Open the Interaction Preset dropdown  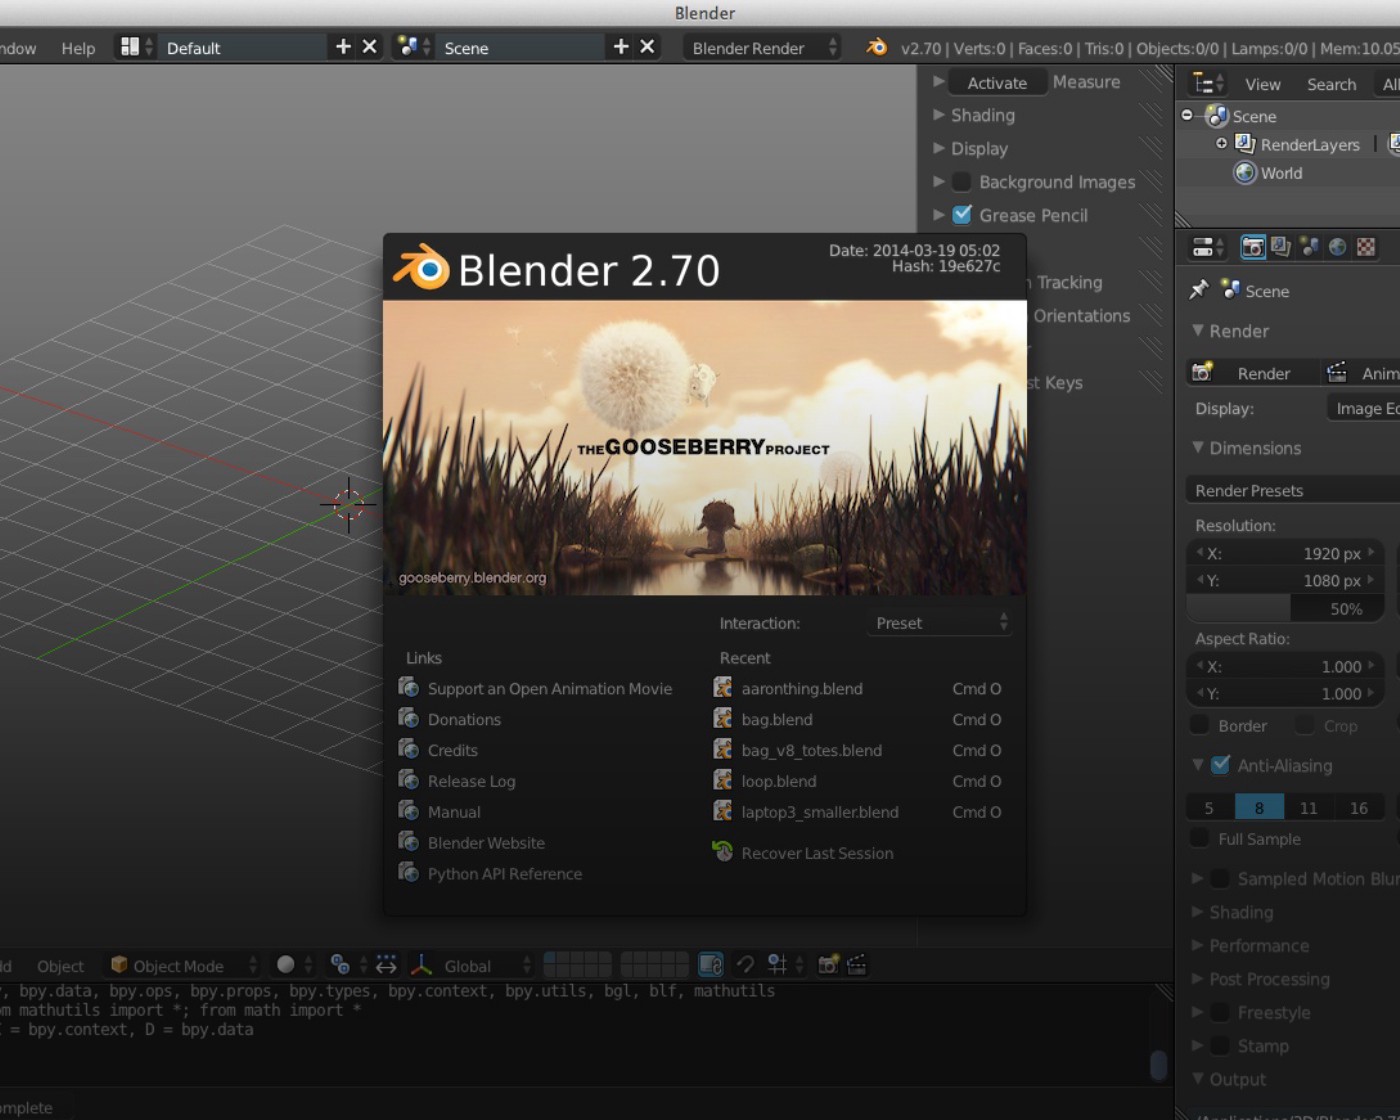point(939,623)
